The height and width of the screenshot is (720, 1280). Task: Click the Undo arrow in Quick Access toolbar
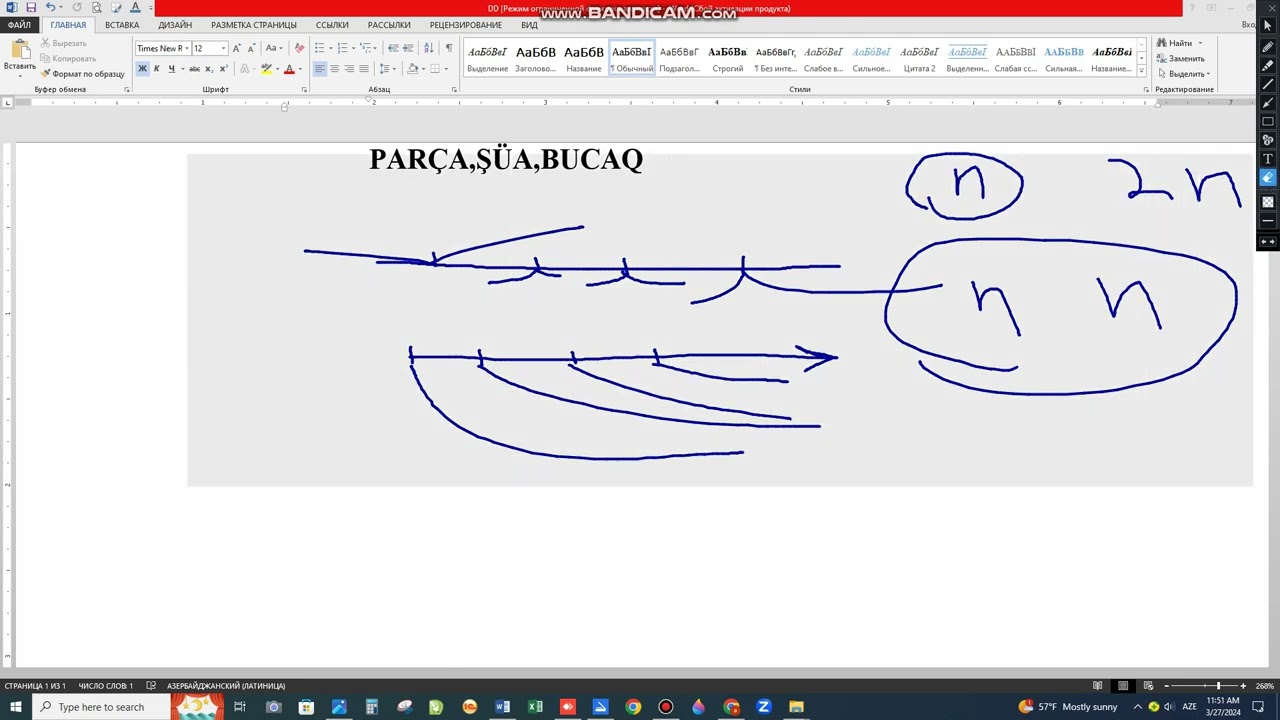tap(50, 8)
